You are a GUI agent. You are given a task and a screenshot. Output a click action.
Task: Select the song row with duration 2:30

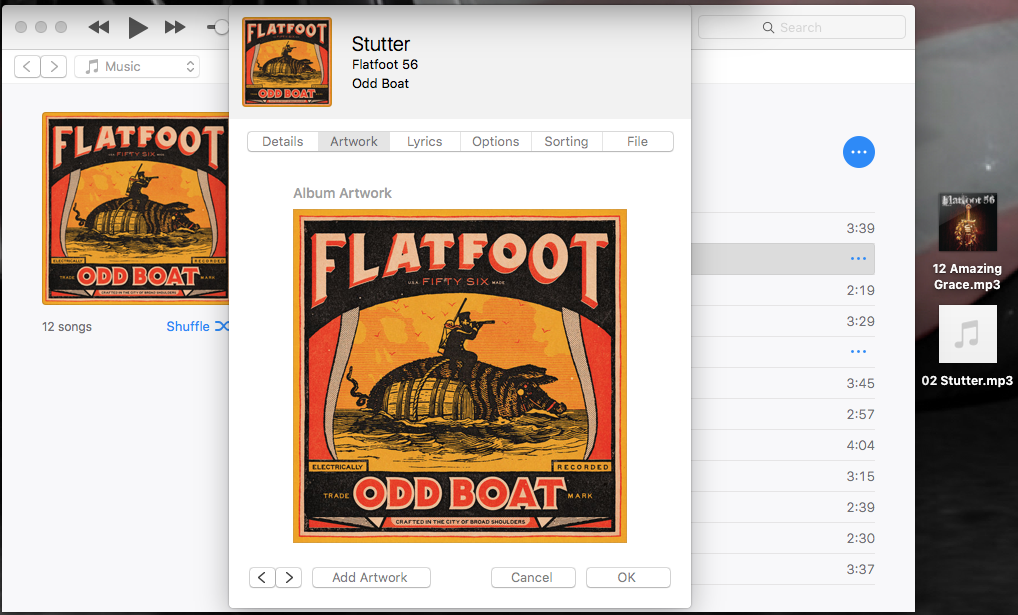pos(783,538)
